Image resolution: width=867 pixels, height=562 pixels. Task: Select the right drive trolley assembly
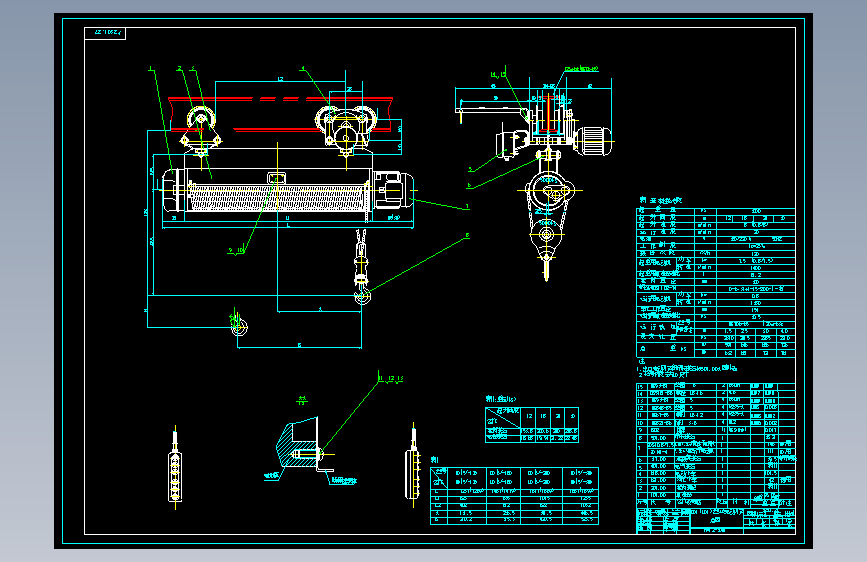click(x=346, y=129)
